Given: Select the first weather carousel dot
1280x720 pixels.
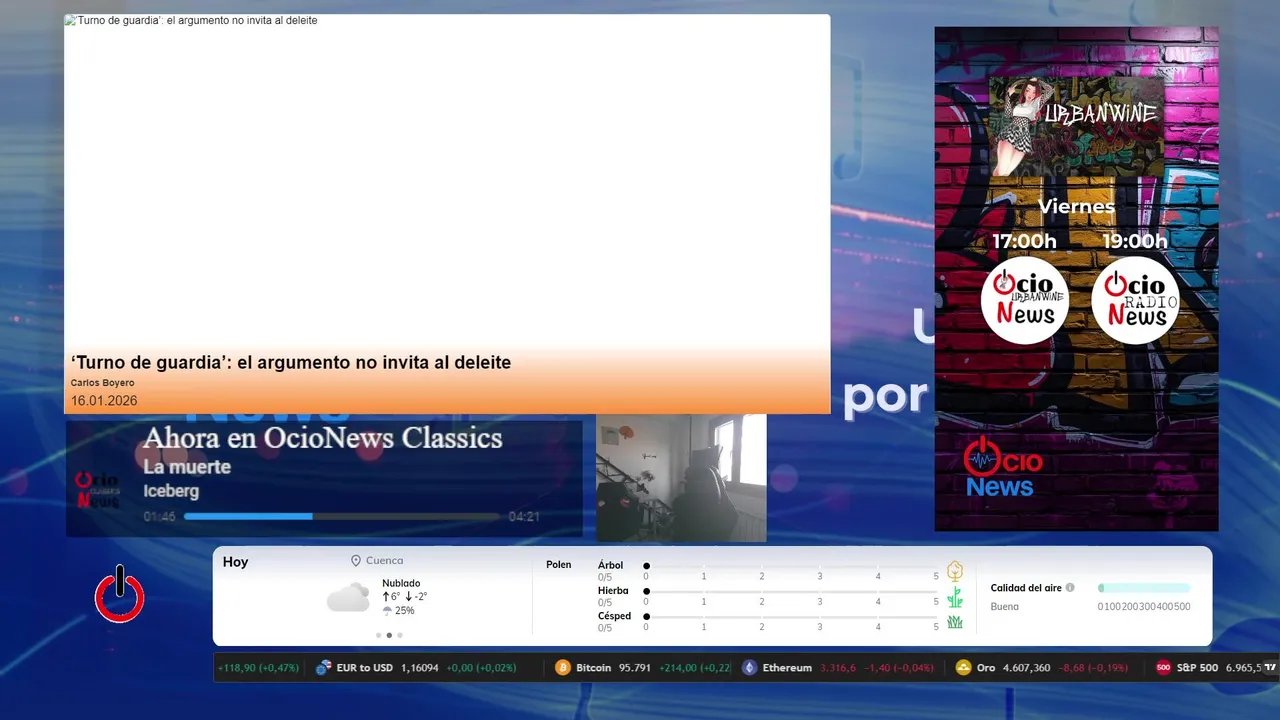Looking at the screenshot, I should tap(378, 635).
